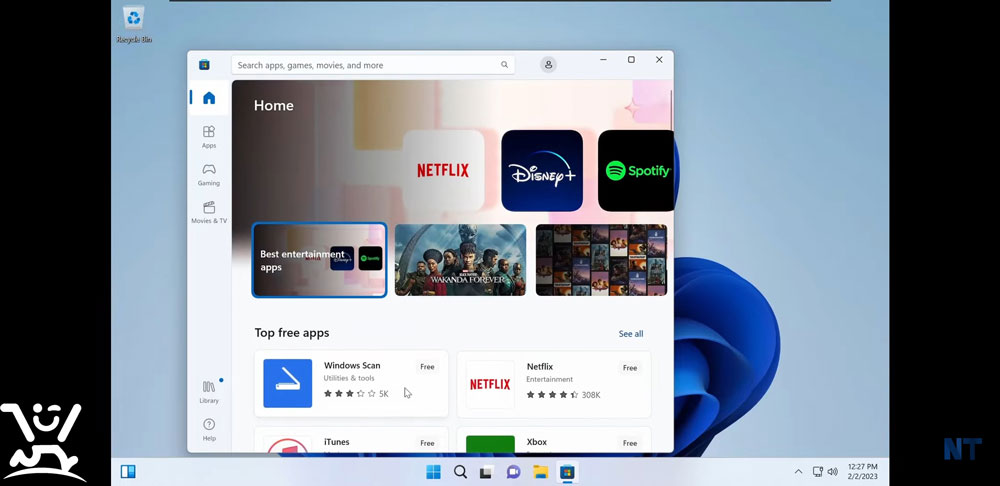Open the Movies & TV section

pyautogui.click(x=209, y=212)
